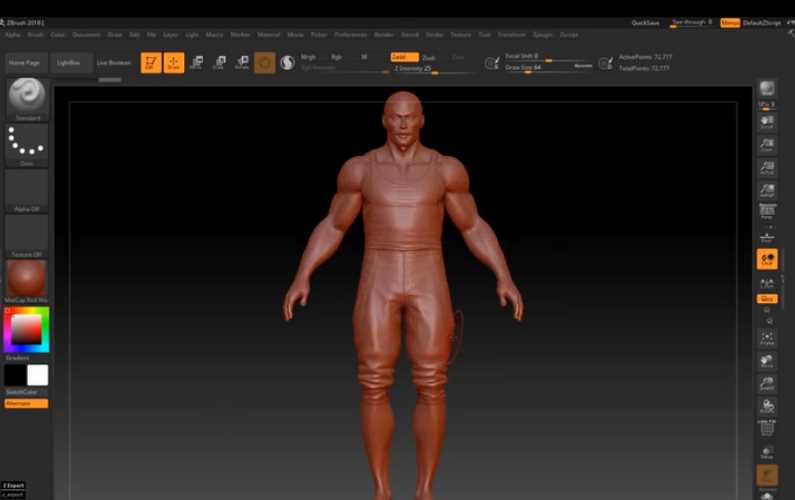Click the QuickSave button
Image resolution: width=795 pixels, height=500 pixels.
point(645,23)
